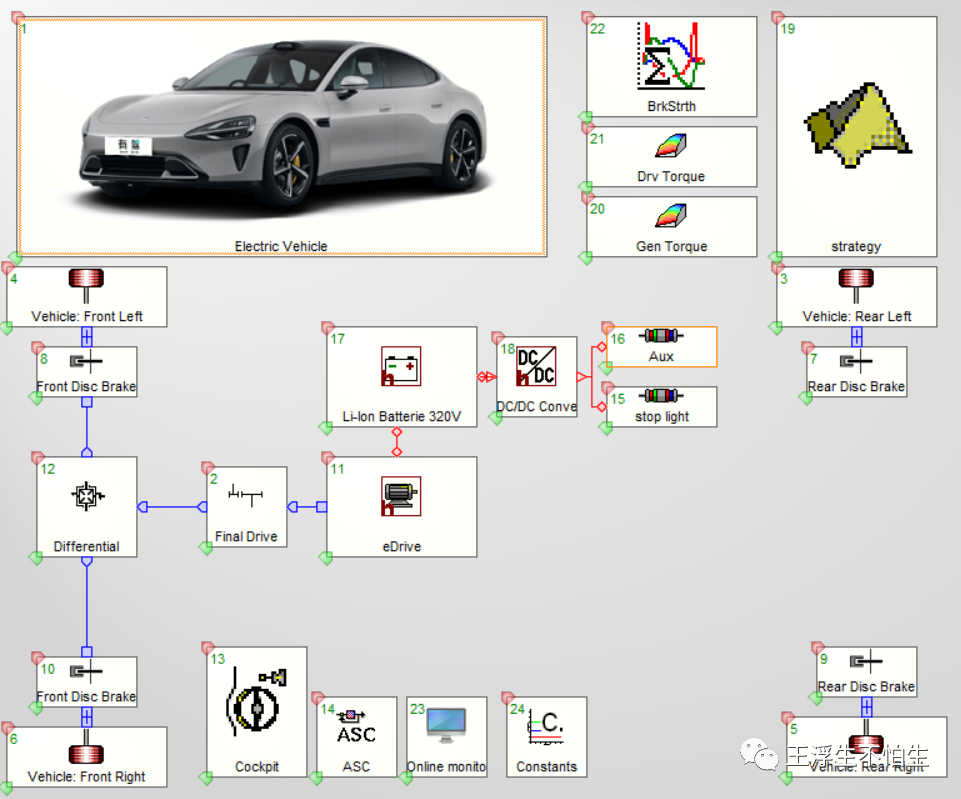The image size is (961, 799).
Task: Open the strategy block icon
Action: 857,125
